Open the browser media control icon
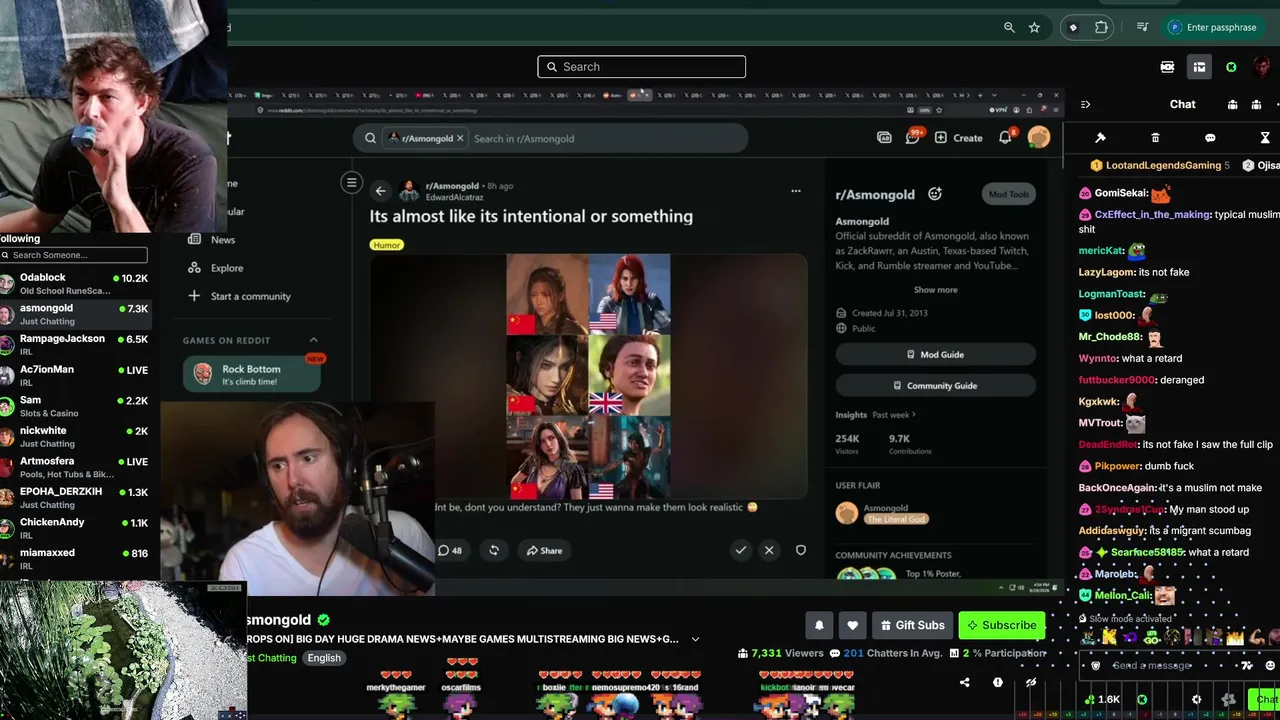The image size is (1280, 720). 1142,27
